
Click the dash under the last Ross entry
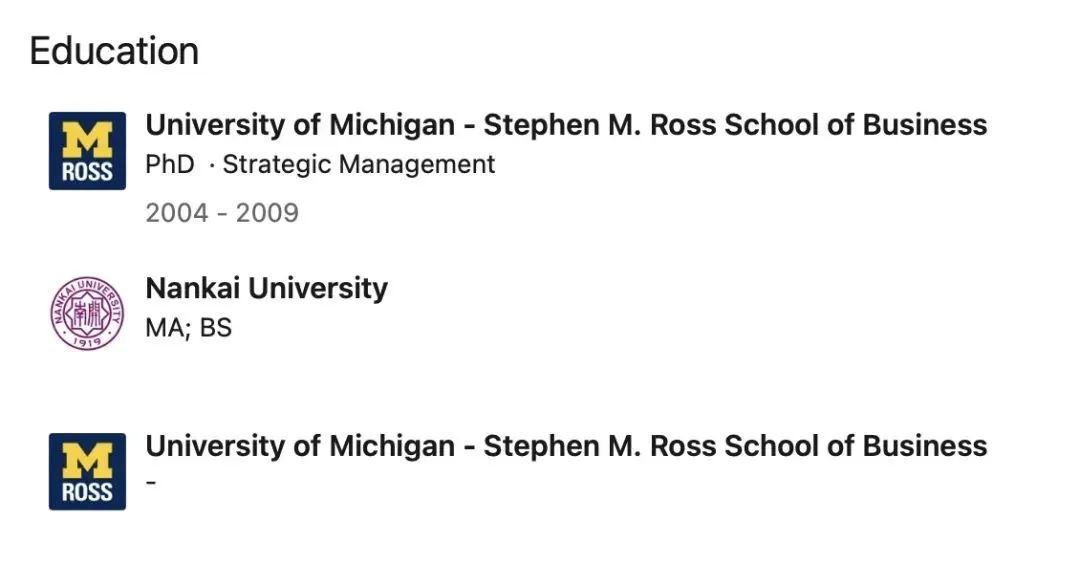151,482
